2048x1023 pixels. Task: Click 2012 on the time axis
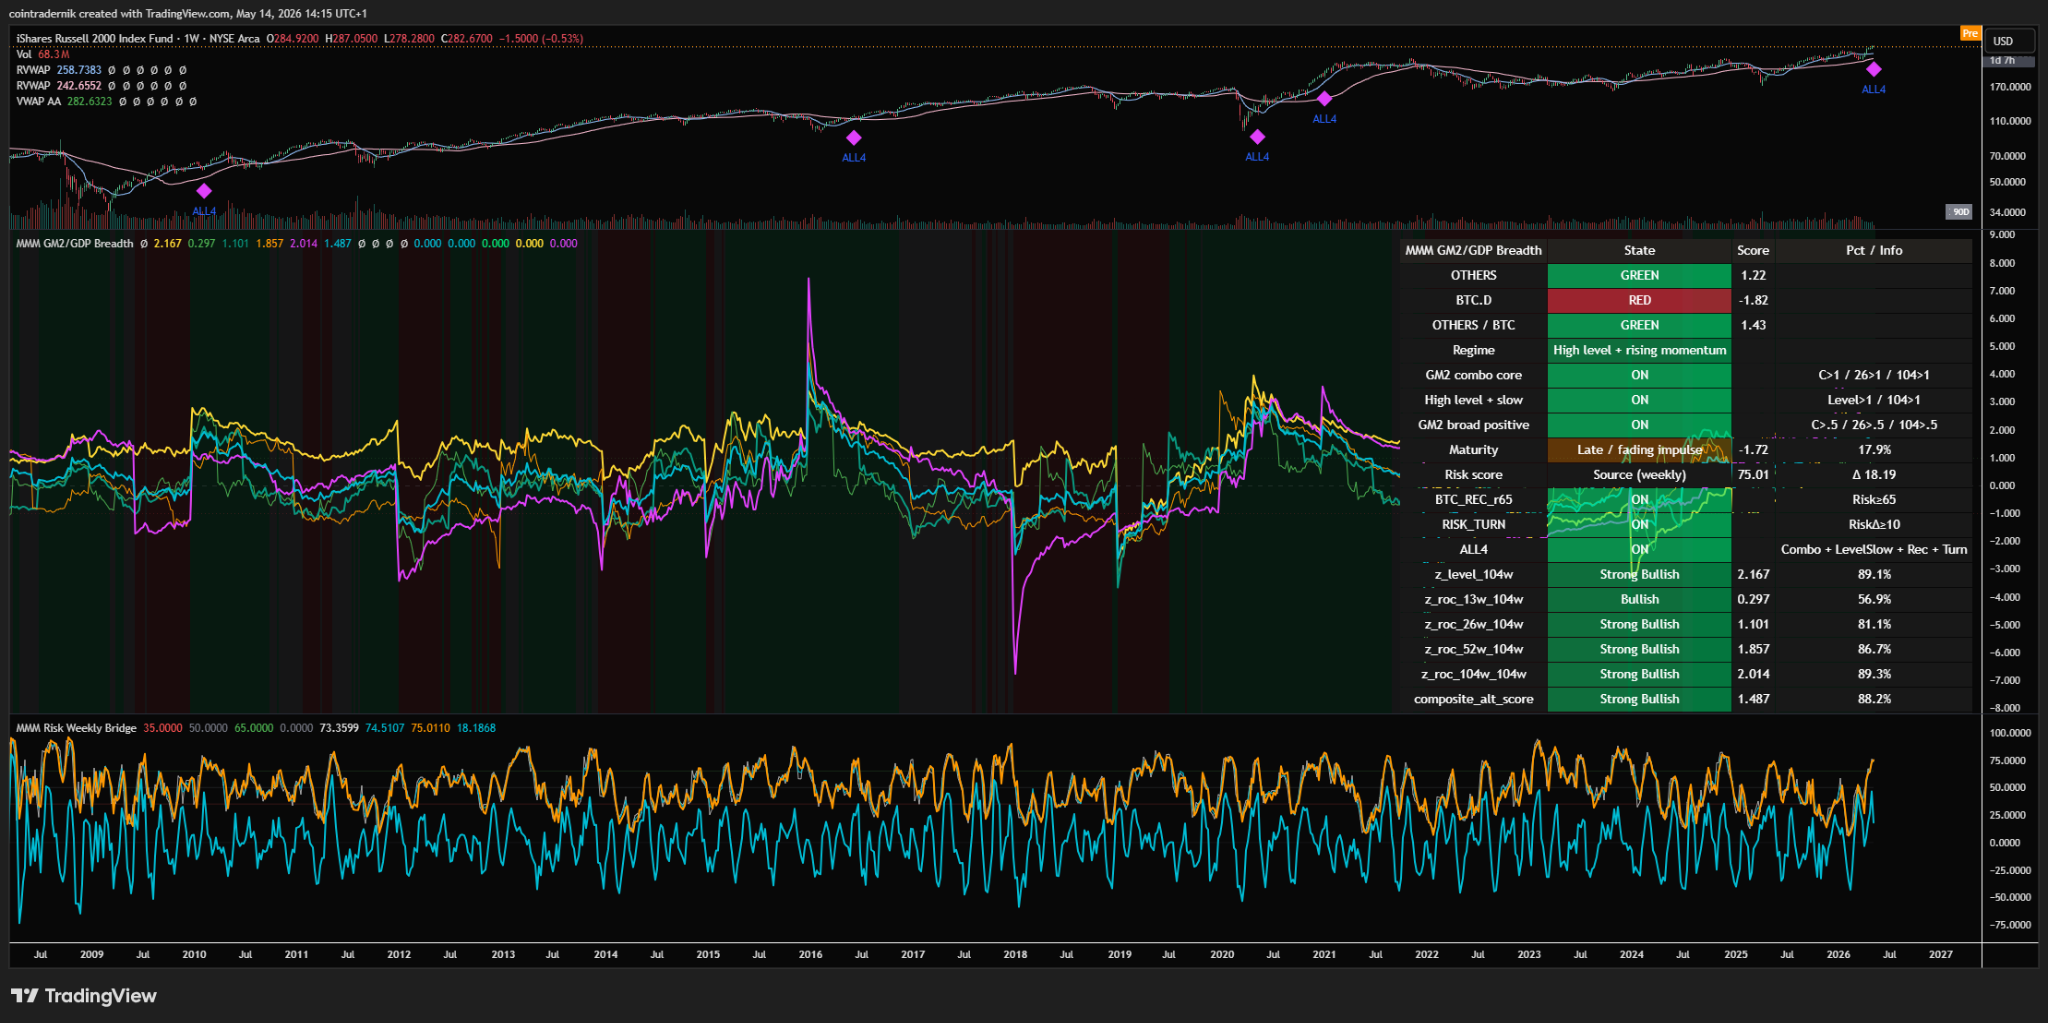[399, 954]
